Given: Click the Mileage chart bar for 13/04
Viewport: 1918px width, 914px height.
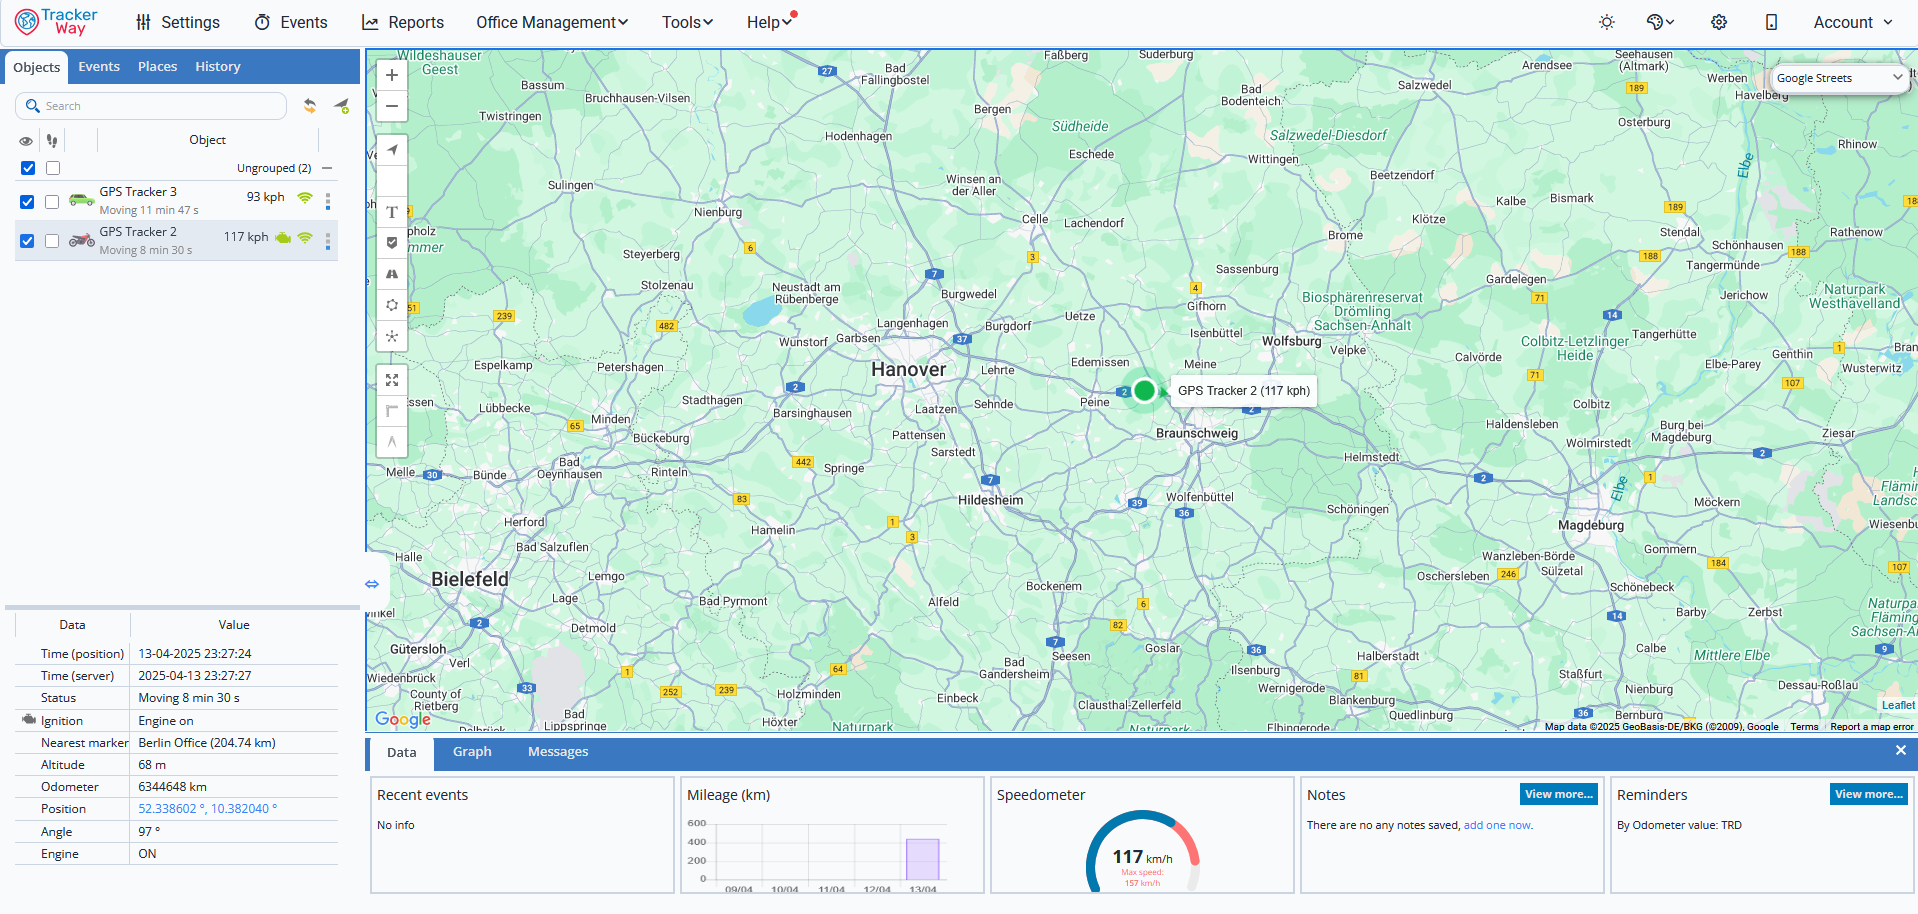Looking at the screenshot, I should coord(922,859).
